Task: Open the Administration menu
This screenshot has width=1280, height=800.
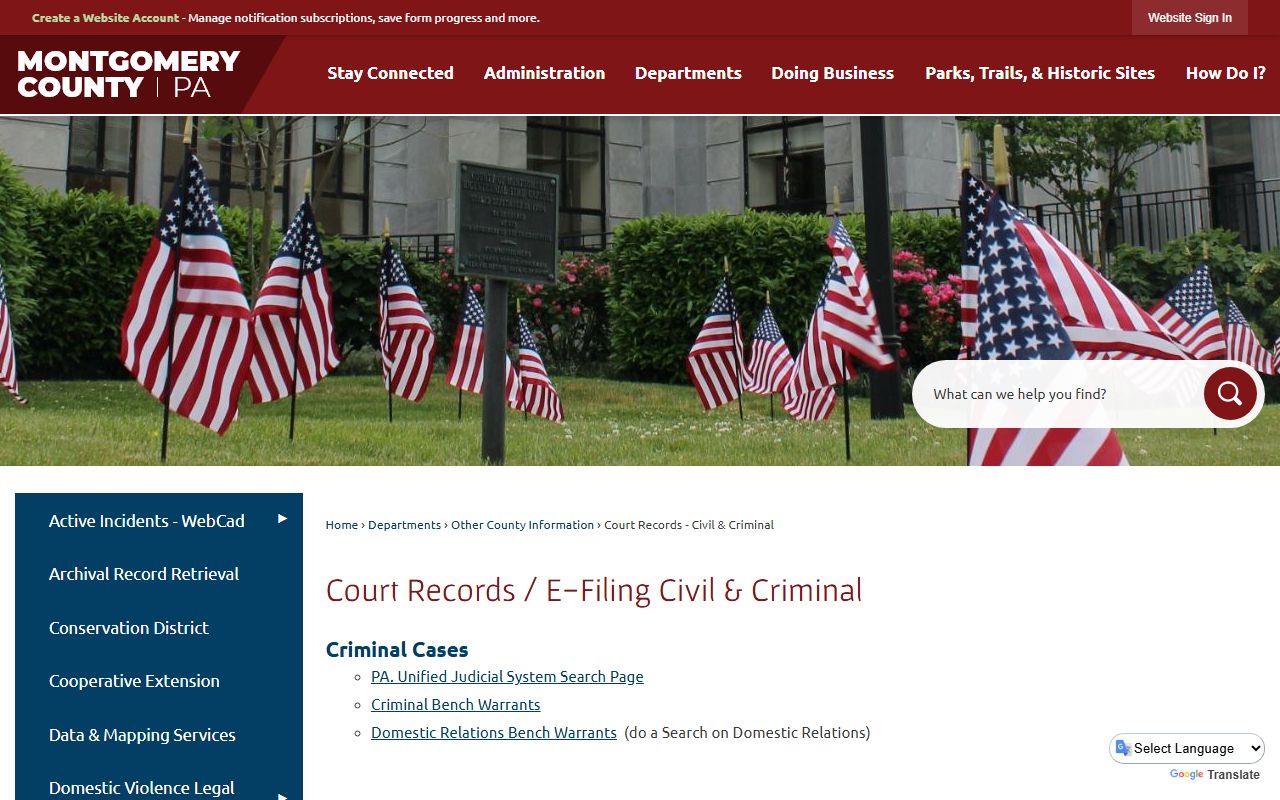Action: (544, 73)
